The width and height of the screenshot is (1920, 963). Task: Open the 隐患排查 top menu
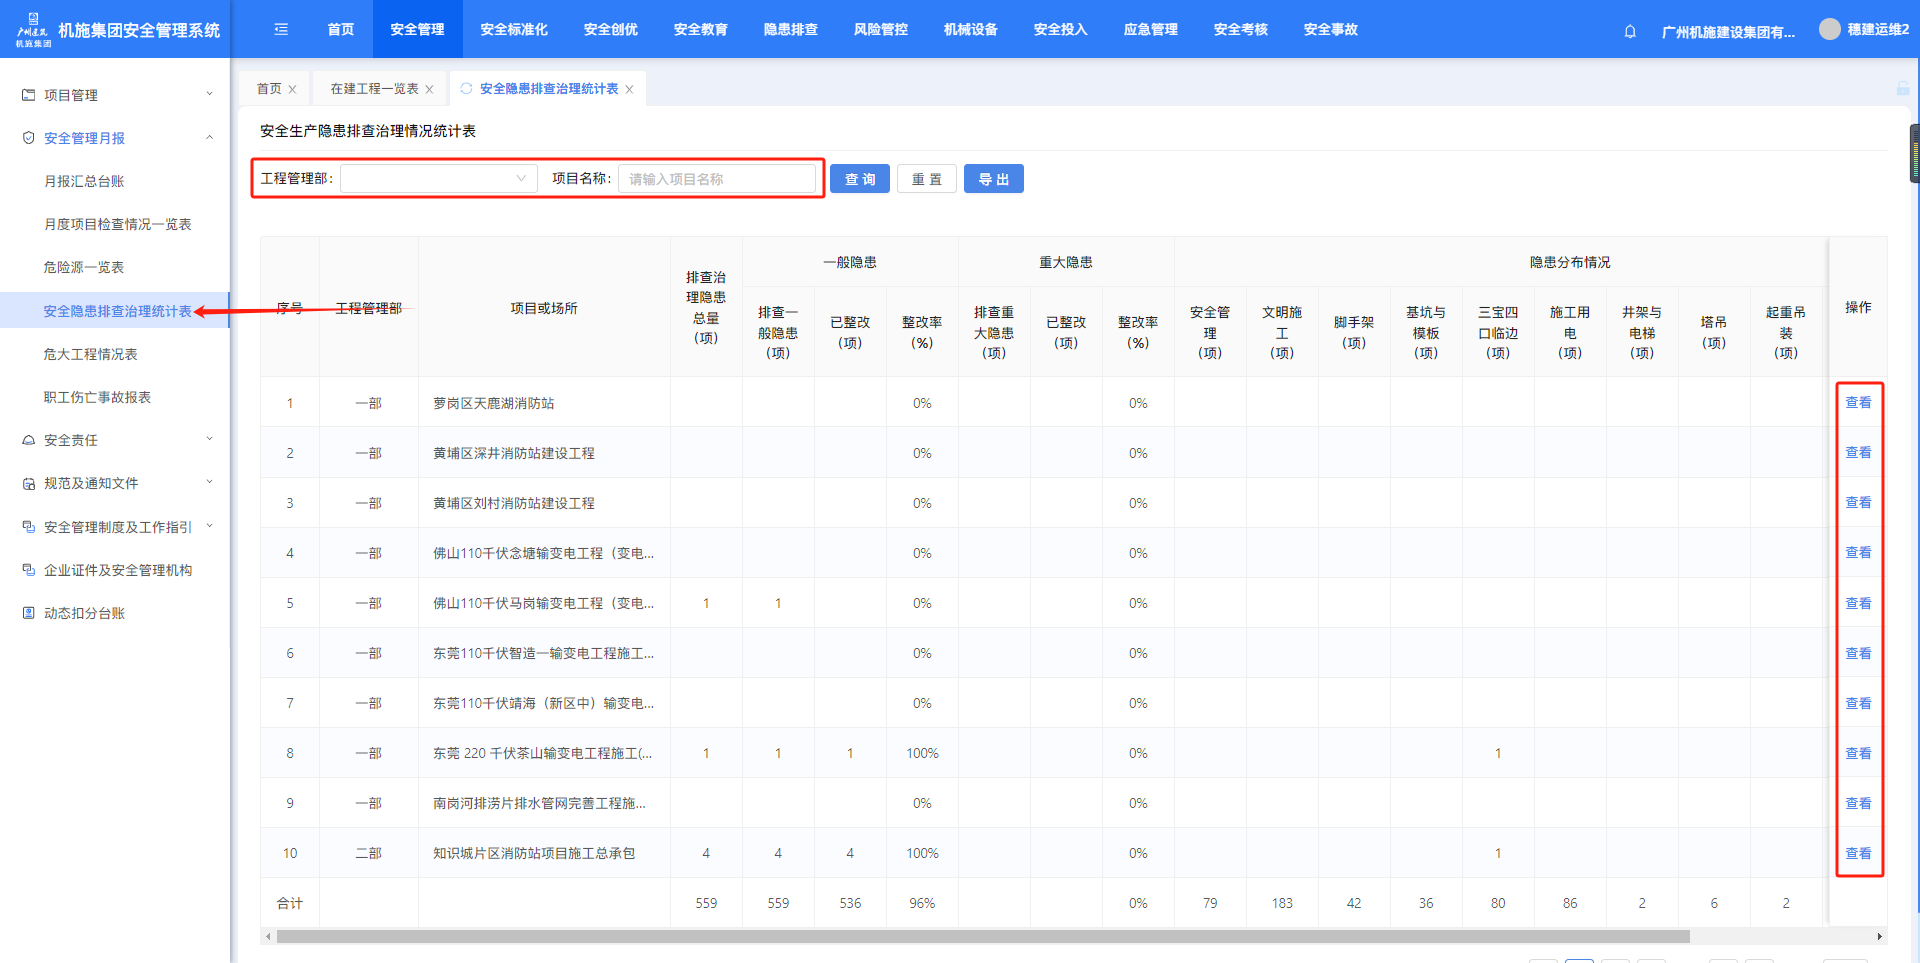pyautogui.click(x=790, y=30)
